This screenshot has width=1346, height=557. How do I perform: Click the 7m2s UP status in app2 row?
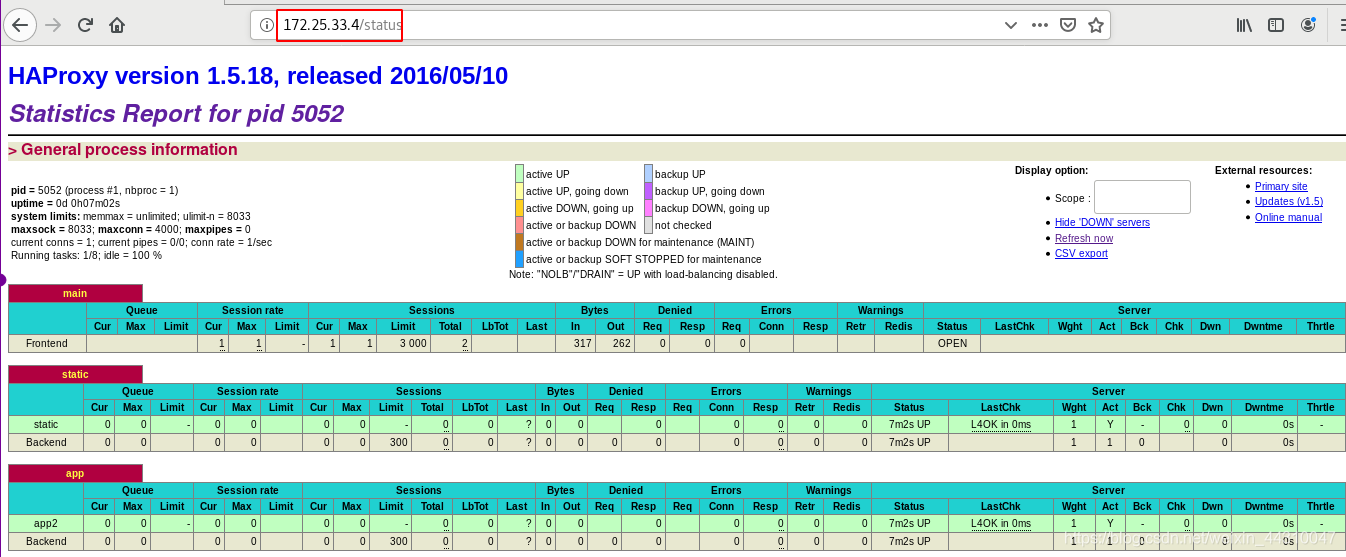pyautogui.click(x=909, y=523)
